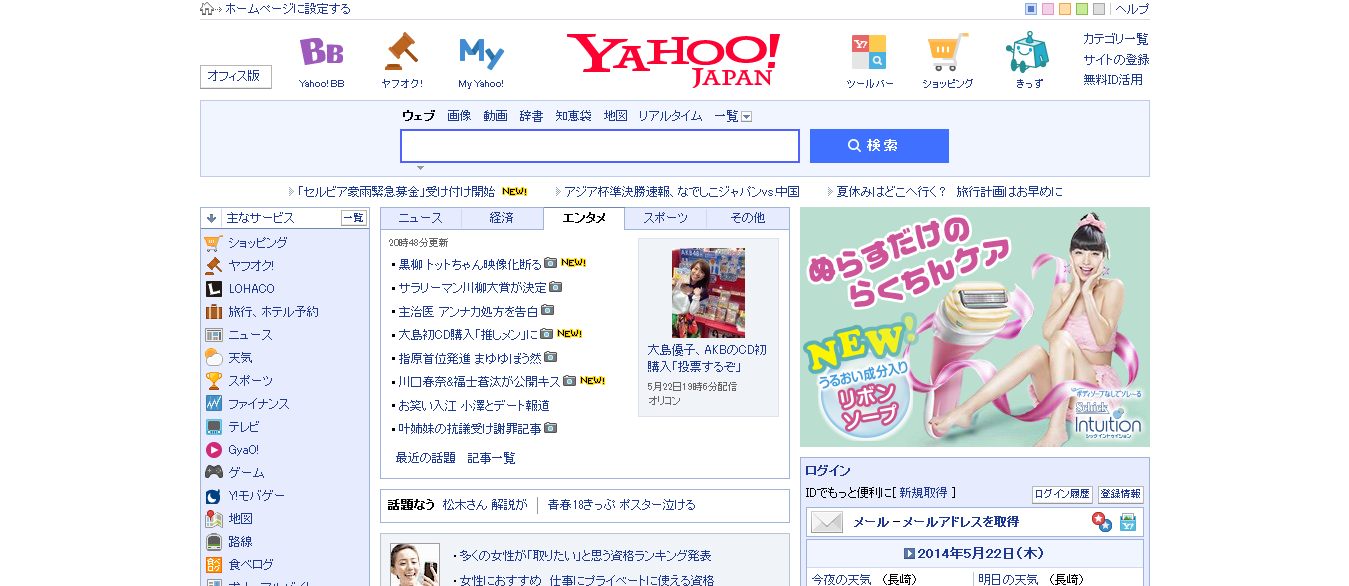
Task: Click the スポーツ trophy icon in sidebar
Action: (213, 381)
